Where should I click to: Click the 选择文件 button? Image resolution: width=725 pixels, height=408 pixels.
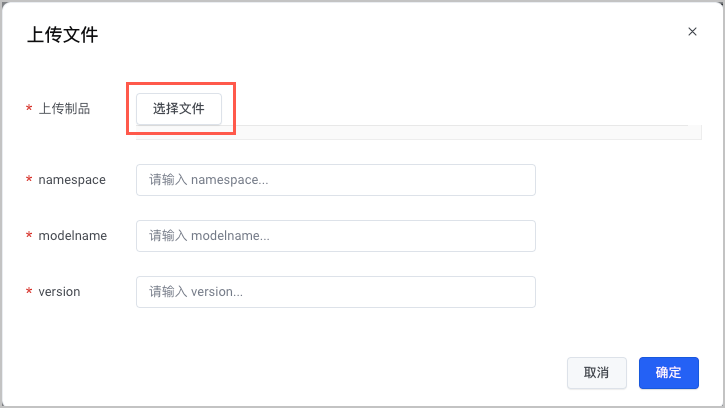179,109
